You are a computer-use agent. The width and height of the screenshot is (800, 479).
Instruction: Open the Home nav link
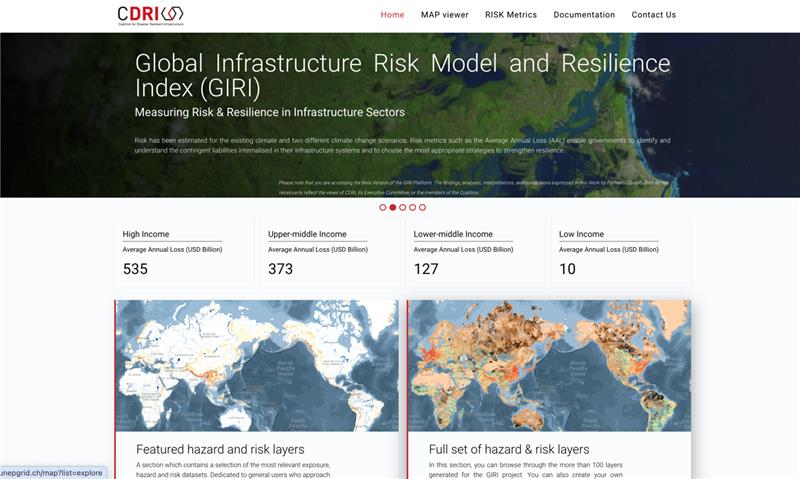392,15
